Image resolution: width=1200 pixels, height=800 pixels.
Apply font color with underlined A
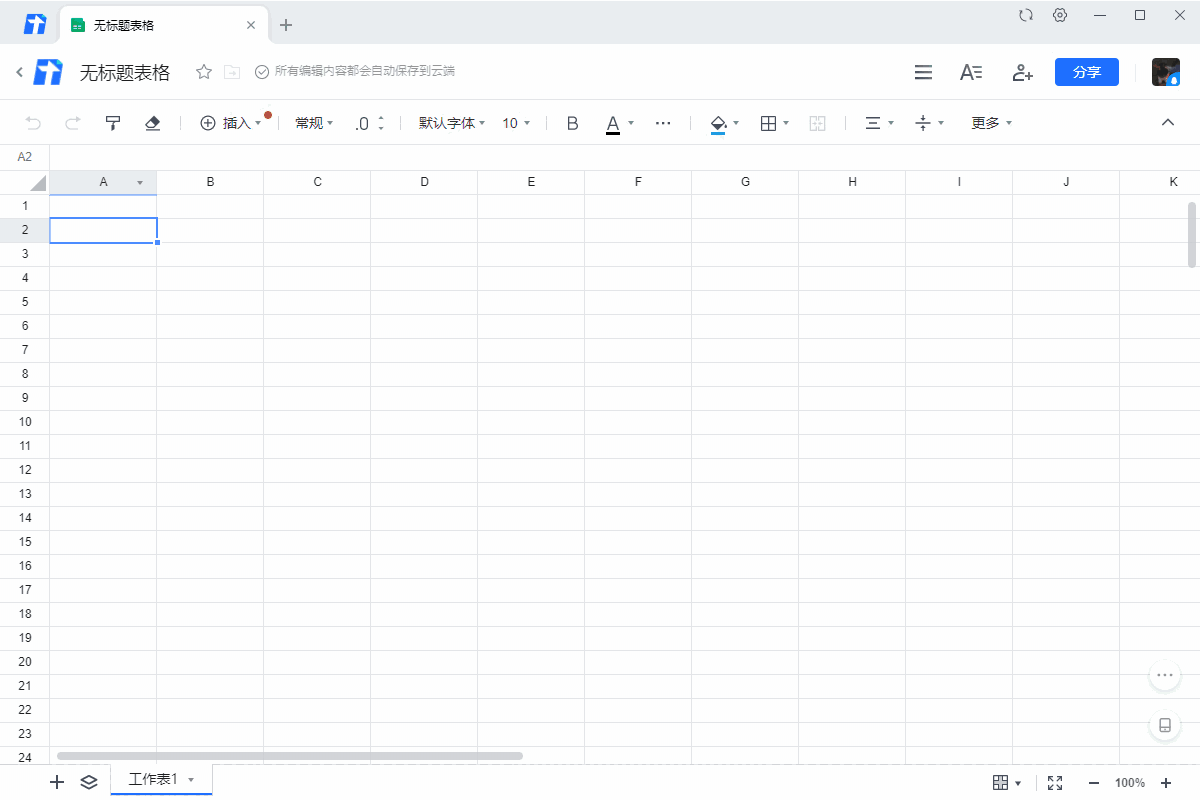point(613,124)
